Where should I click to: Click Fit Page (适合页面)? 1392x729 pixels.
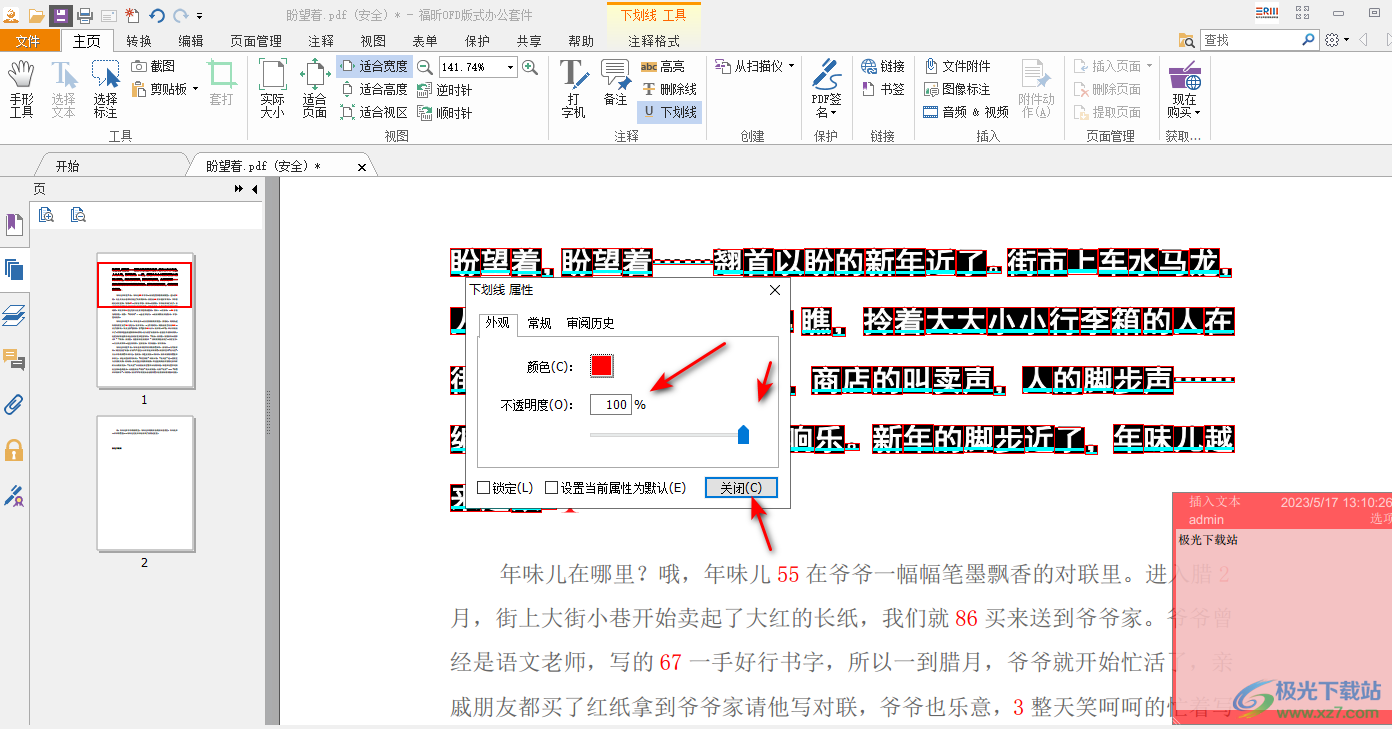tap(315, 89)
